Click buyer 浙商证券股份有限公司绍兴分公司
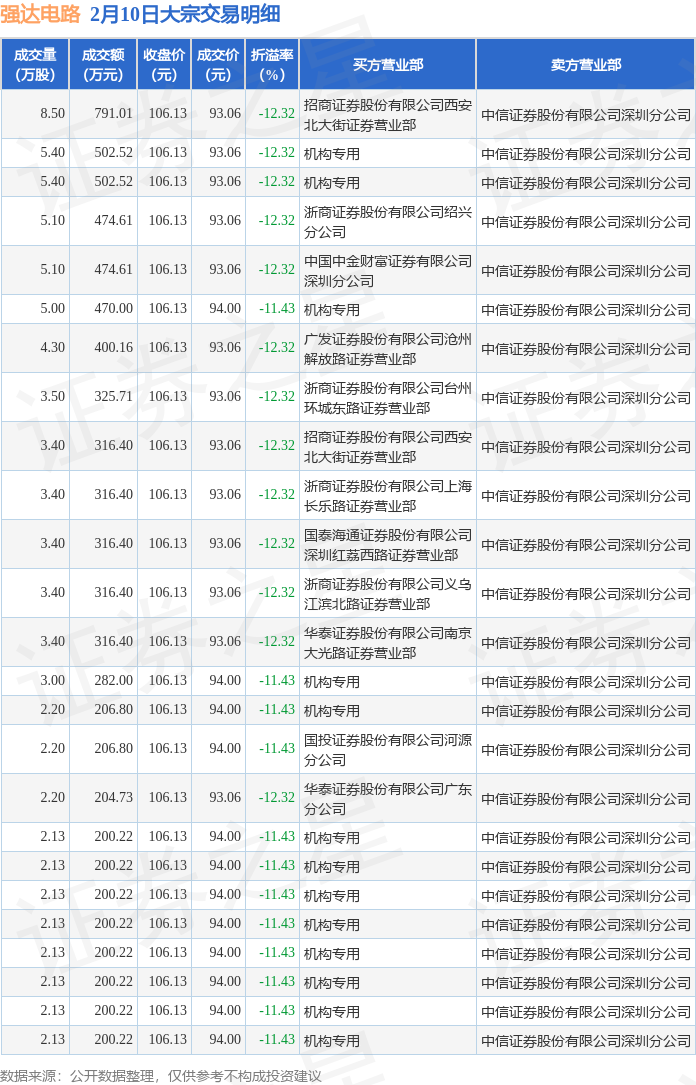Screen dimensions: 696x1085 (387, 221)
